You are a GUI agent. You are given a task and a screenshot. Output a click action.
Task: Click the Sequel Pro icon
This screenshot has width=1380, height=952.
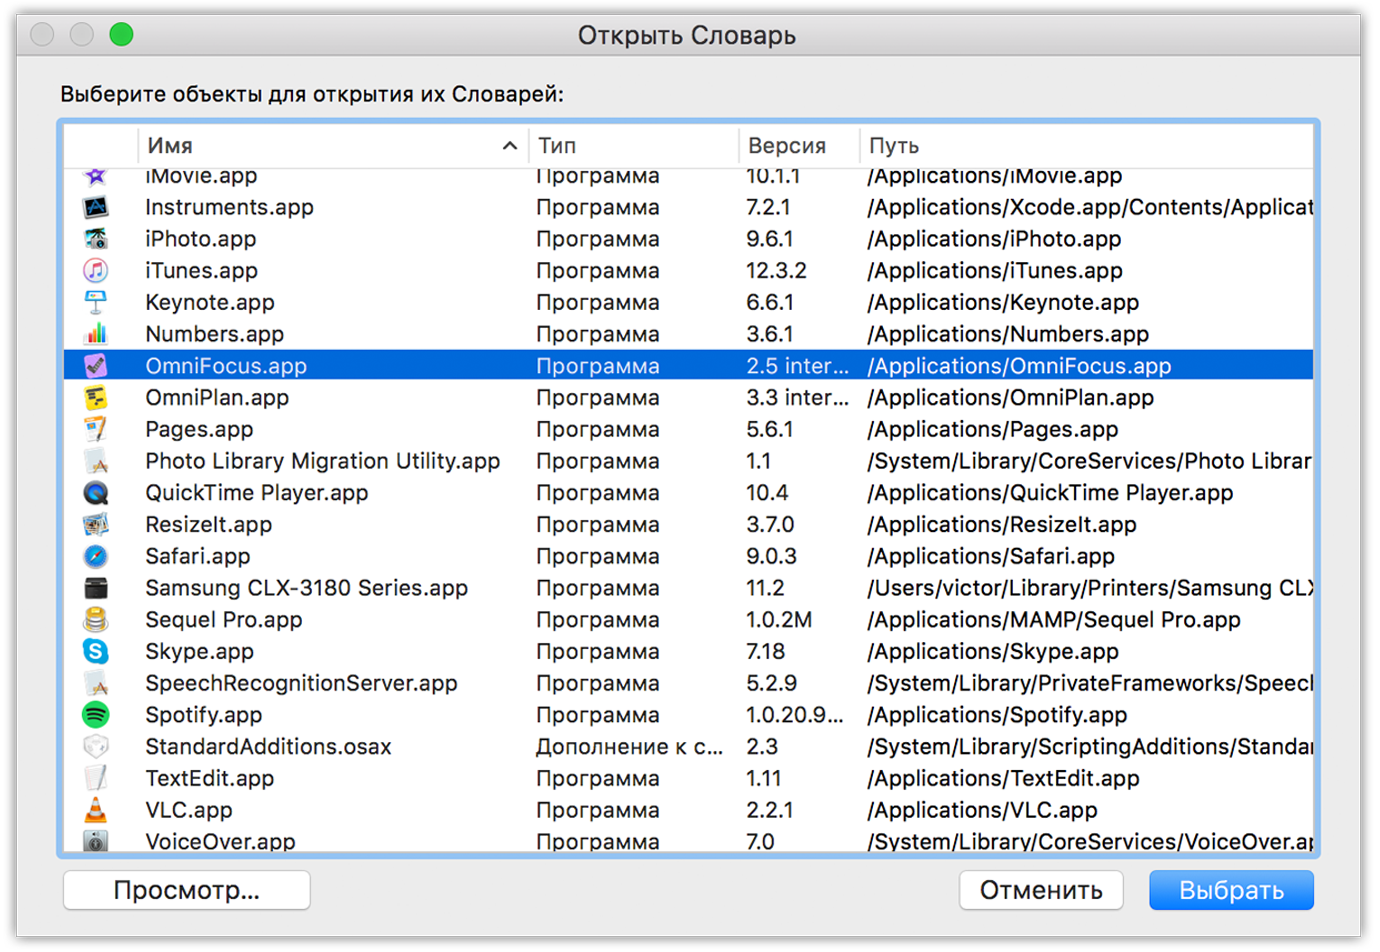click(96, 620)
